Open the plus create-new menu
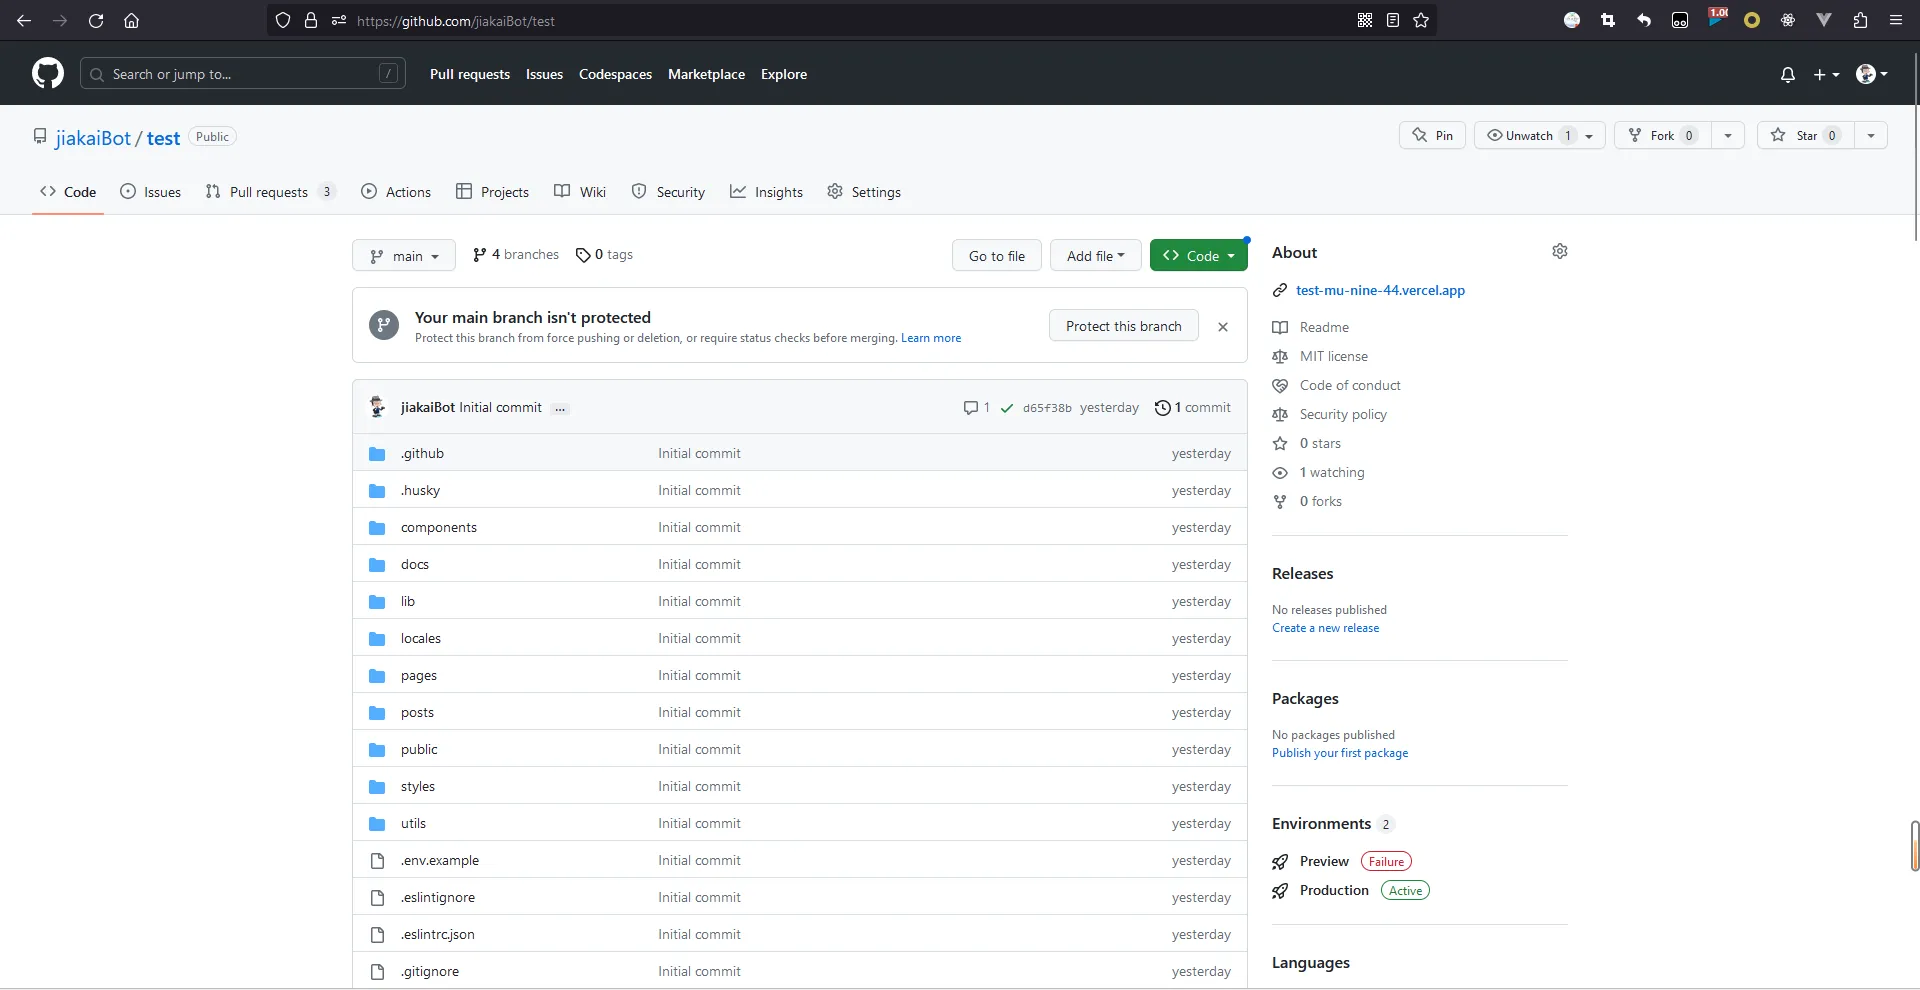This screenshot has width=1920, height=990. pos(1826,75)
